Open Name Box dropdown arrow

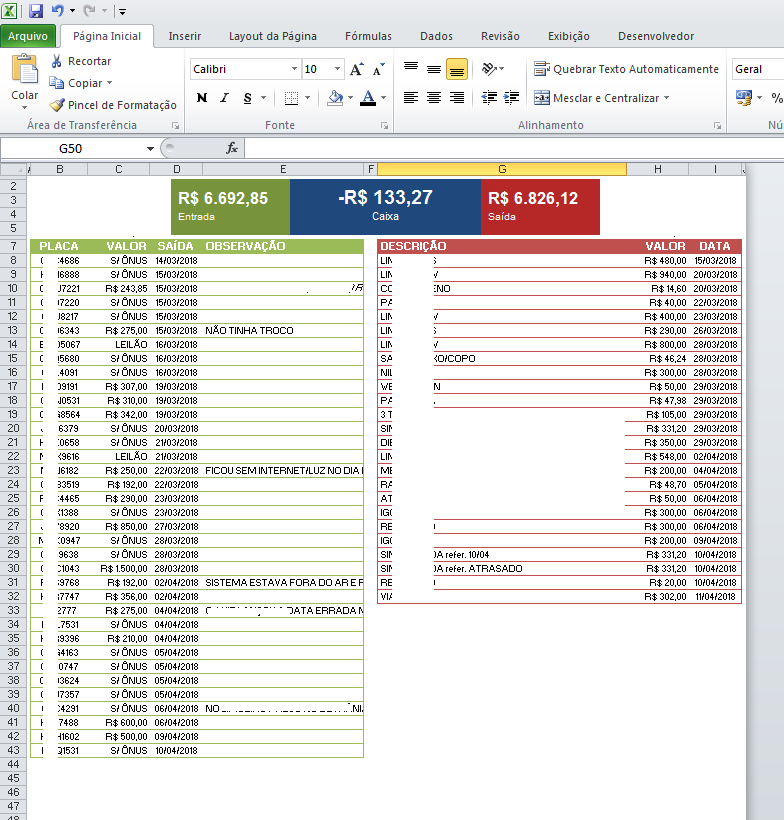pyautogui.click(x=150, y=149)
